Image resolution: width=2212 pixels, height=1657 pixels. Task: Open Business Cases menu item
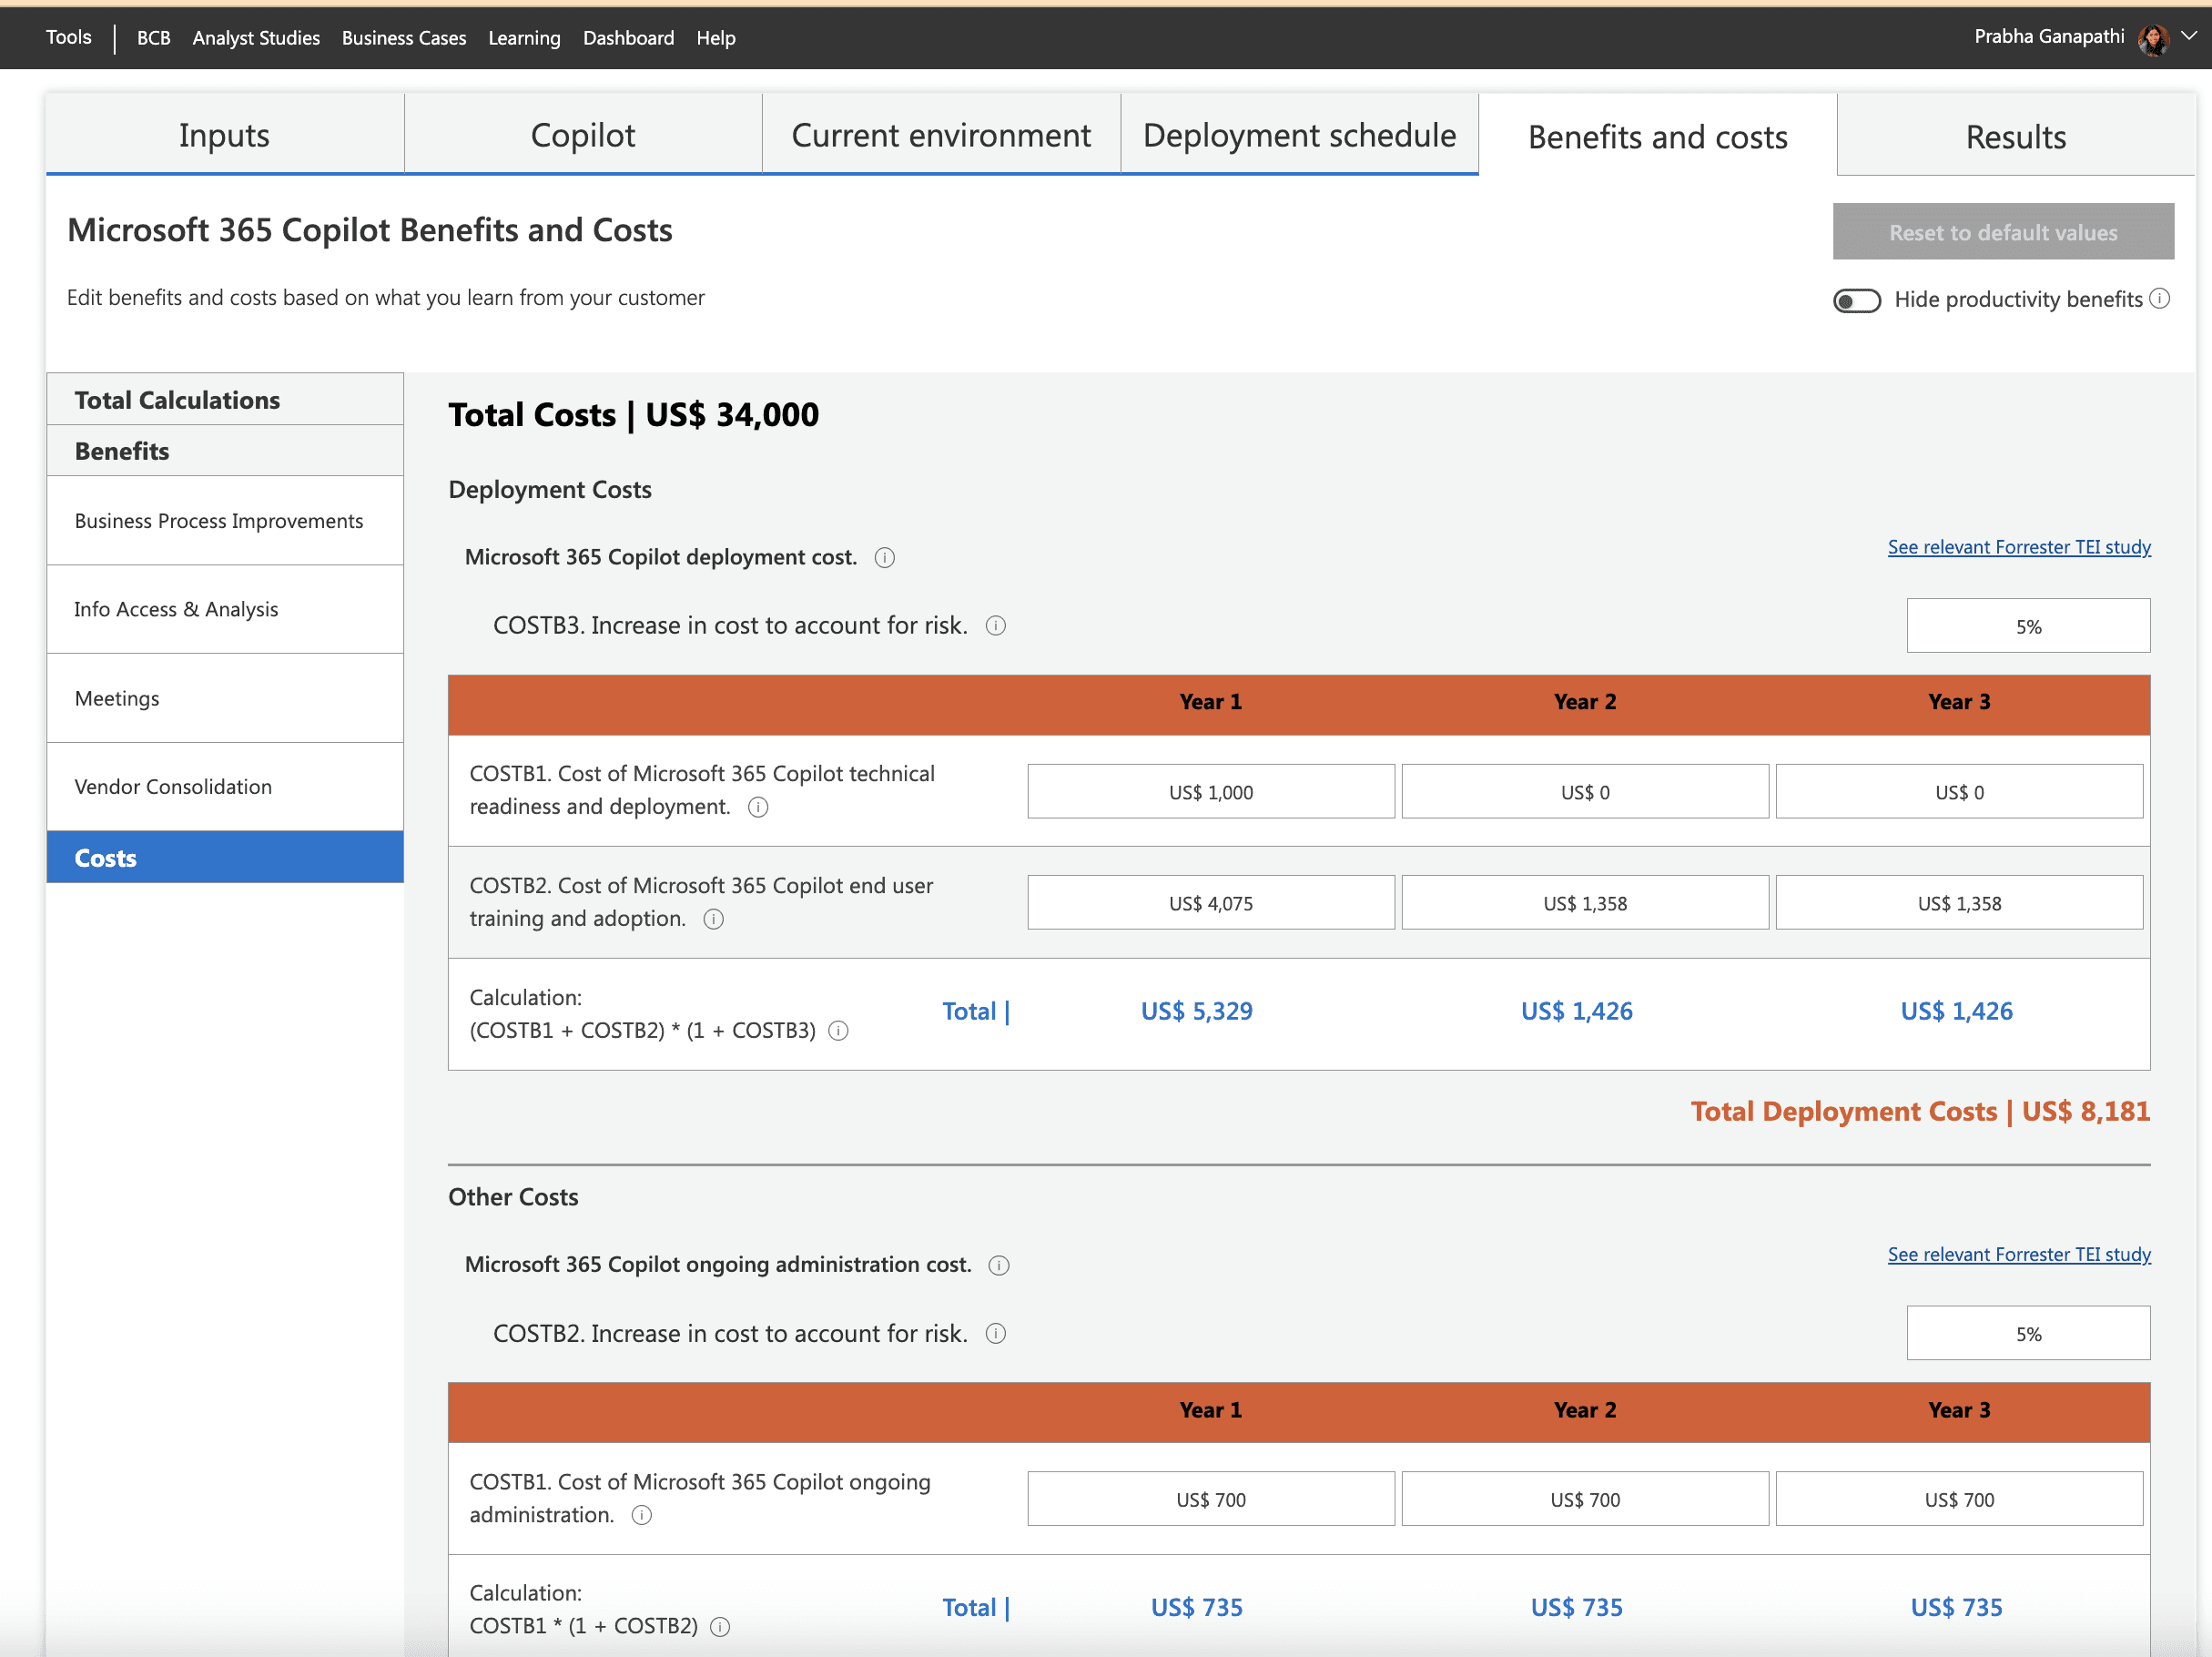[x=403, y=38]
